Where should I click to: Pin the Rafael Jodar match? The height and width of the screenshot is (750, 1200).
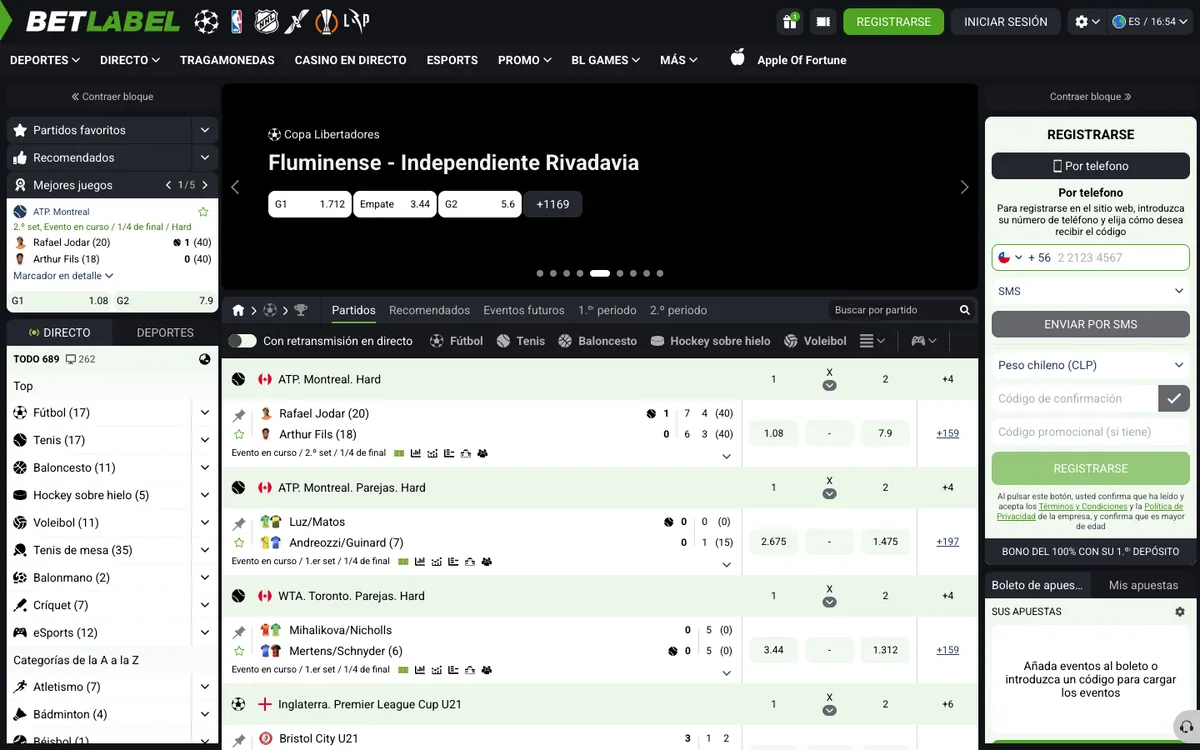pos(239,415)
